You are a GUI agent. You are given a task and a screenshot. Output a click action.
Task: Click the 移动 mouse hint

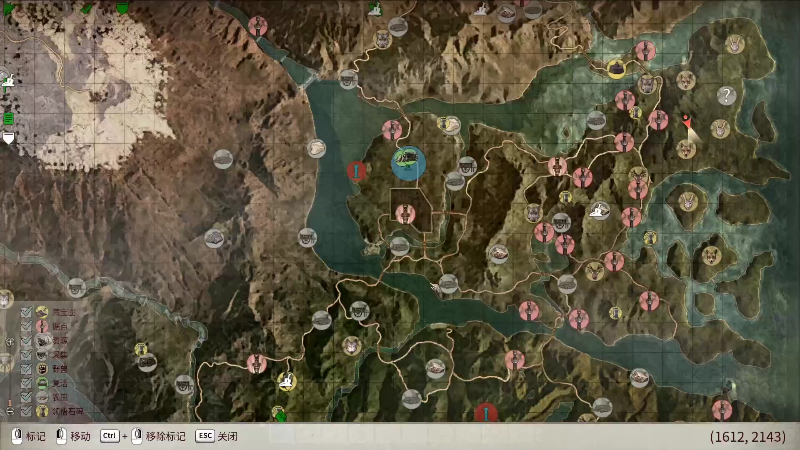point(73,436)
